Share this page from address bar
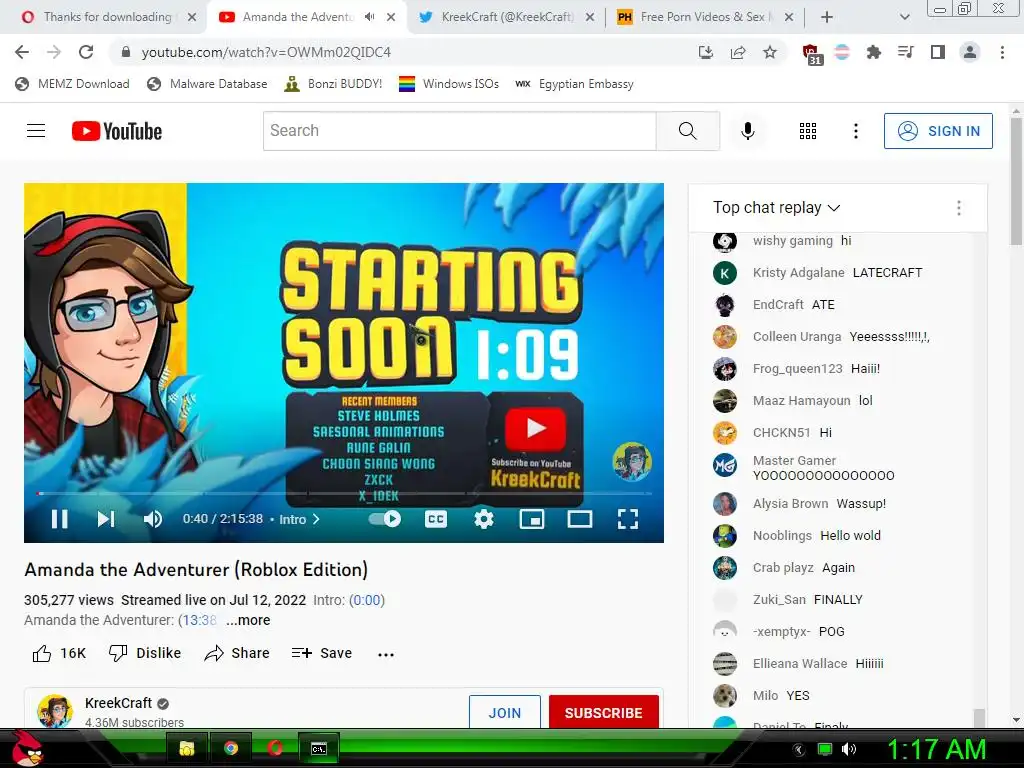 [x=738, y=52]
